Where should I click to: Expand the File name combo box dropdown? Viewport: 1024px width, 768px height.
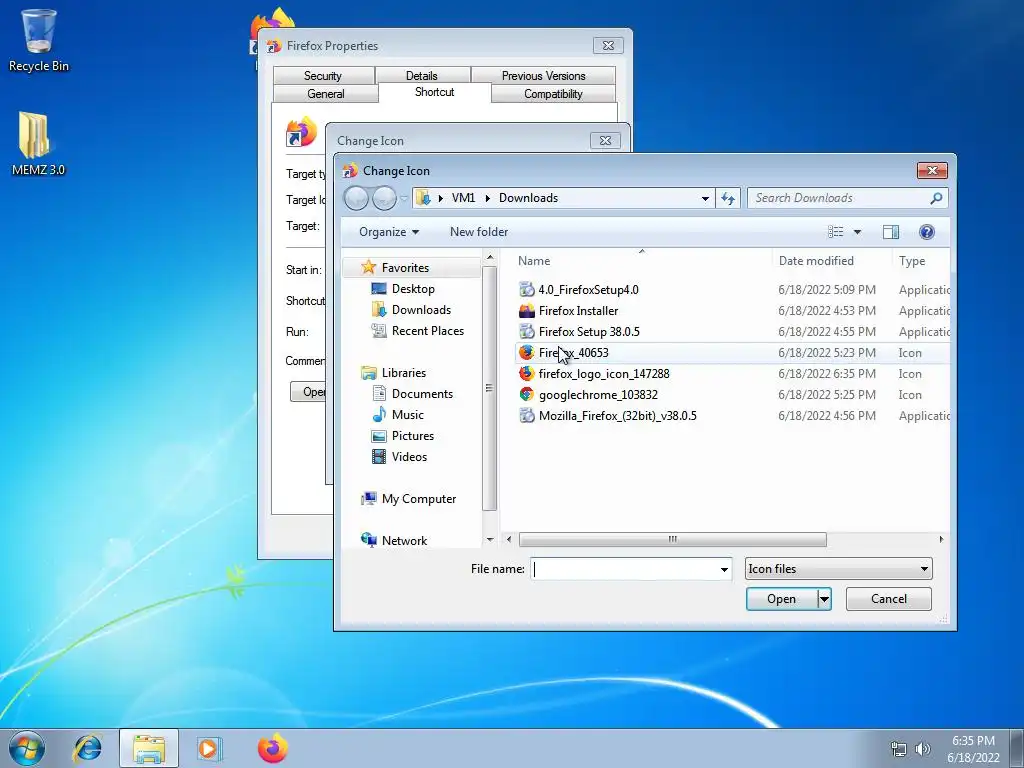[x=724, y=569]
